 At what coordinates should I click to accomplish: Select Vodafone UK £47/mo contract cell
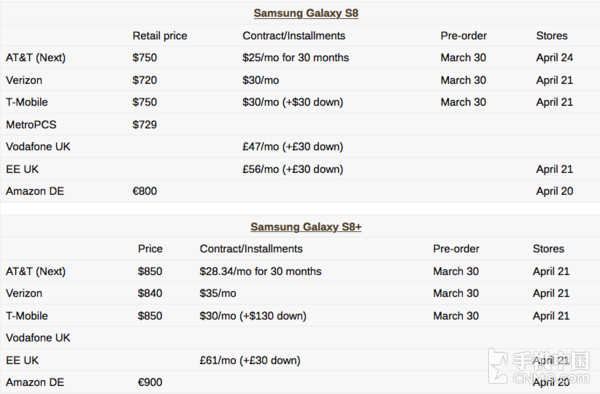[293, 147]
